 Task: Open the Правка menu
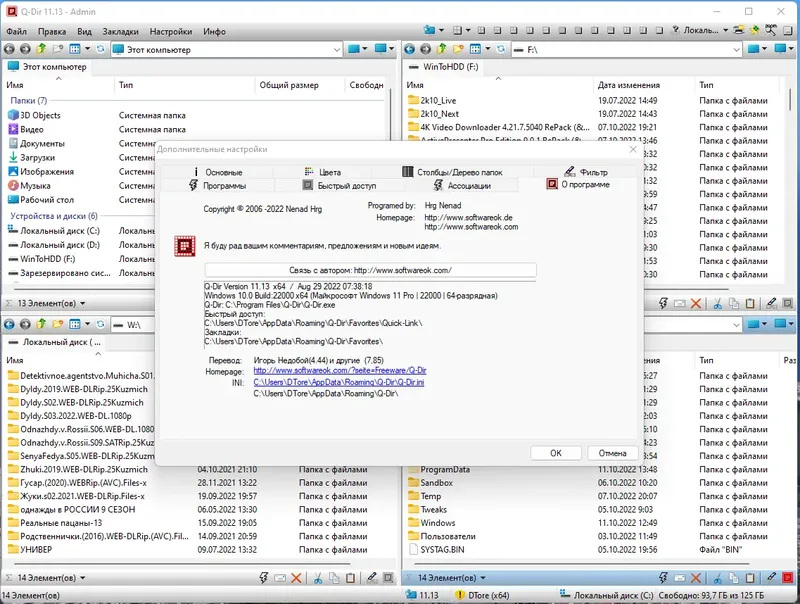(x=52, y=32)
